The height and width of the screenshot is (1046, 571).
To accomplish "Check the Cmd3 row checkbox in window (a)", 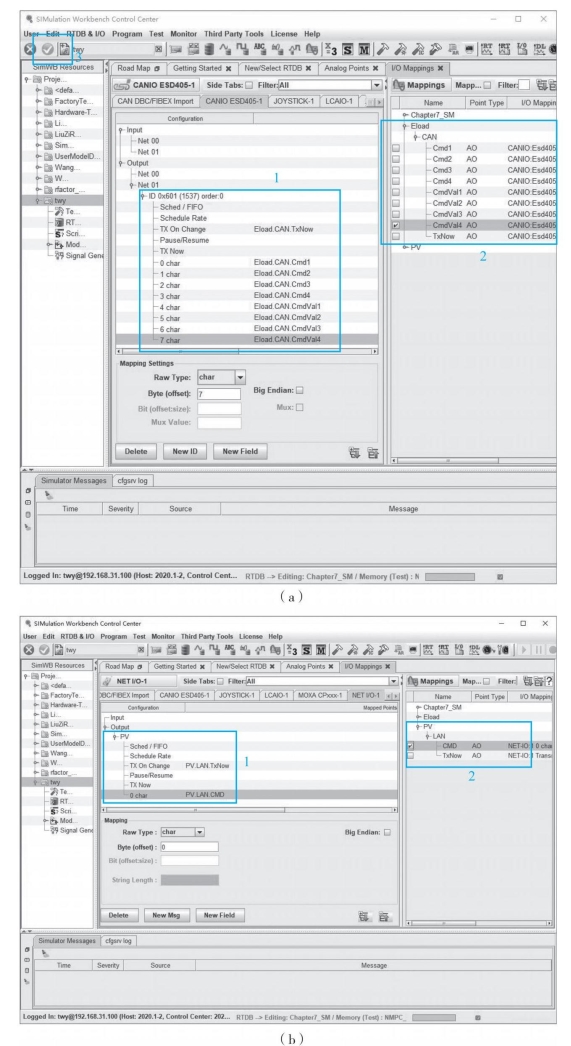I will pos(396,170).
